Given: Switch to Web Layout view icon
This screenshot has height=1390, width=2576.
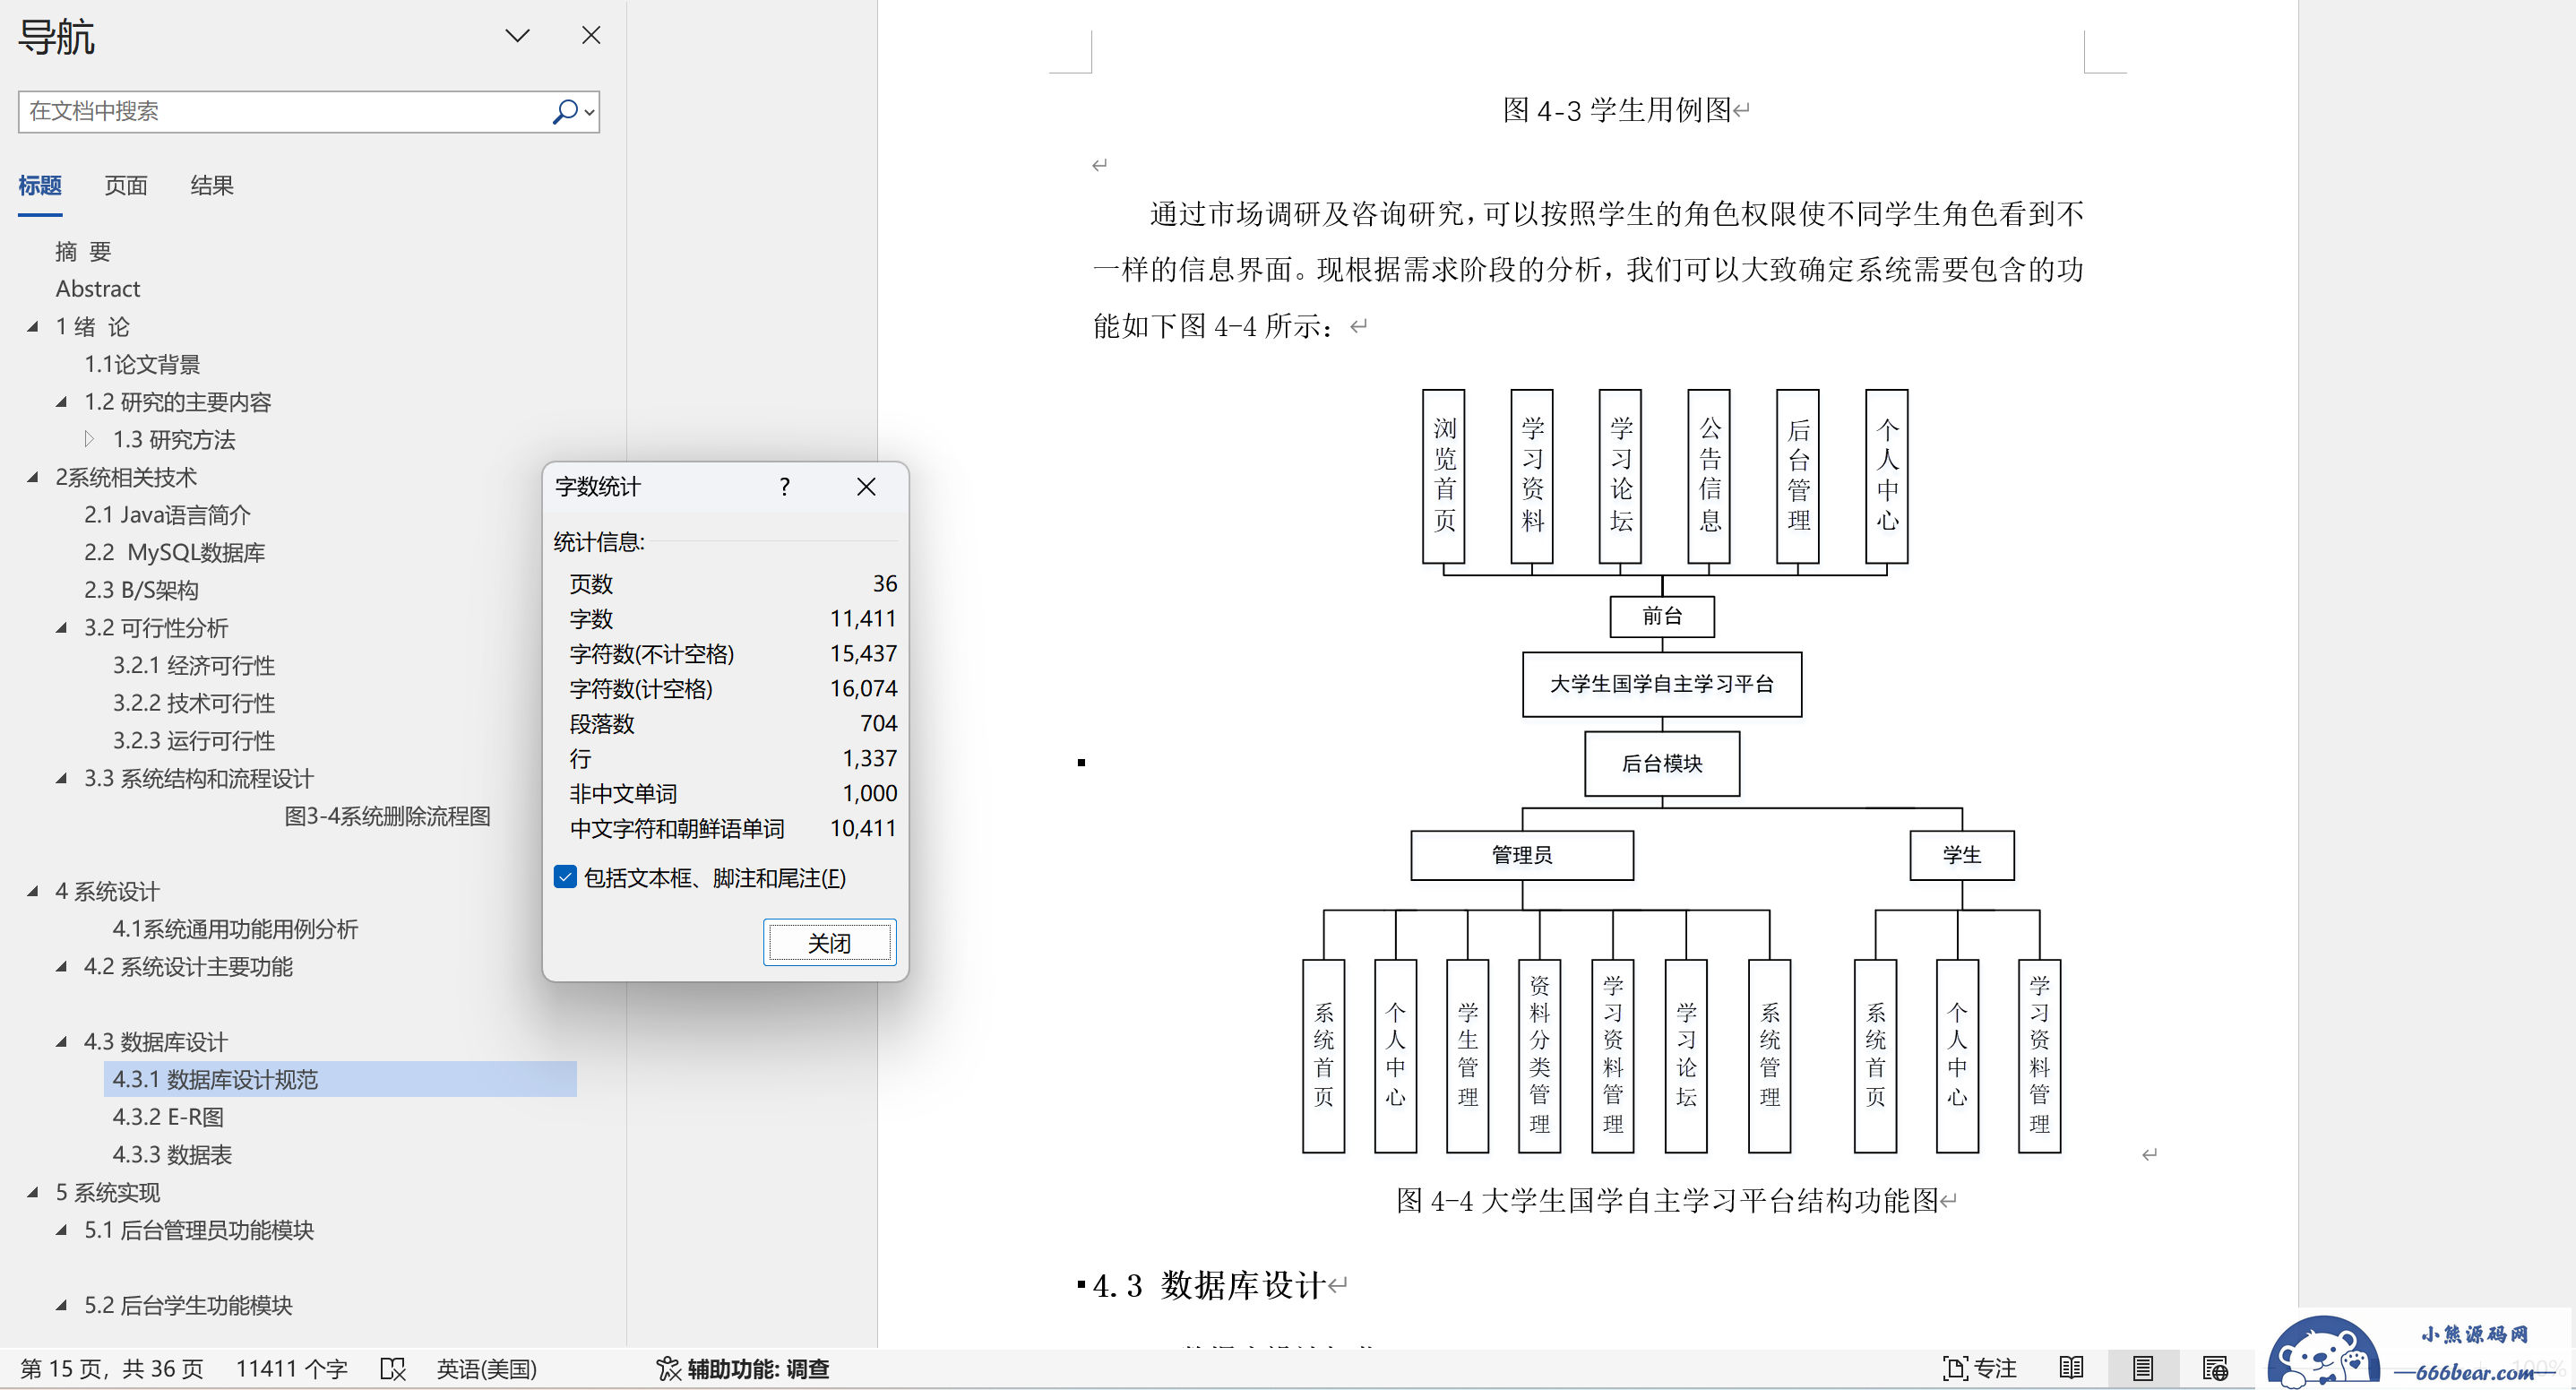Looking at the screenshot, I should click(x=2214, y=1369).
